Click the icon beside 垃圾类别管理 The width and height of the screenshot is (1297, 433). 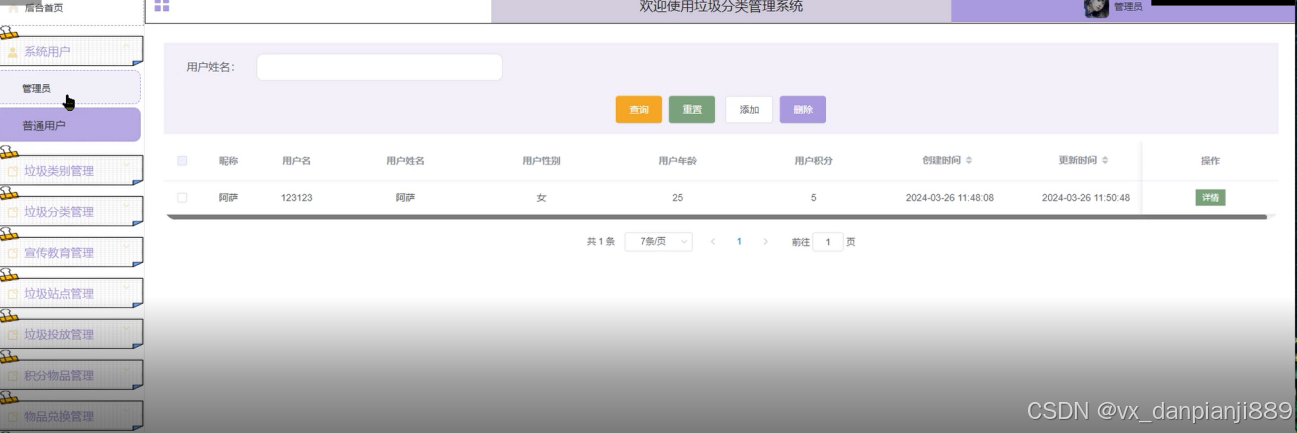tap(13, 171)
